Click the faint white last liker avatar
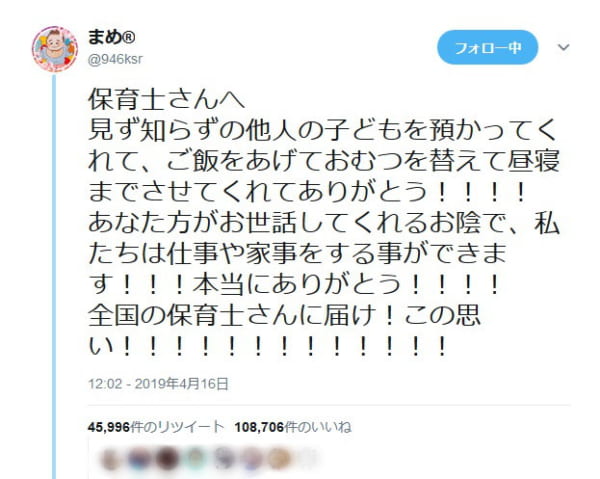The image size is (600, 479). pos(307,459)
